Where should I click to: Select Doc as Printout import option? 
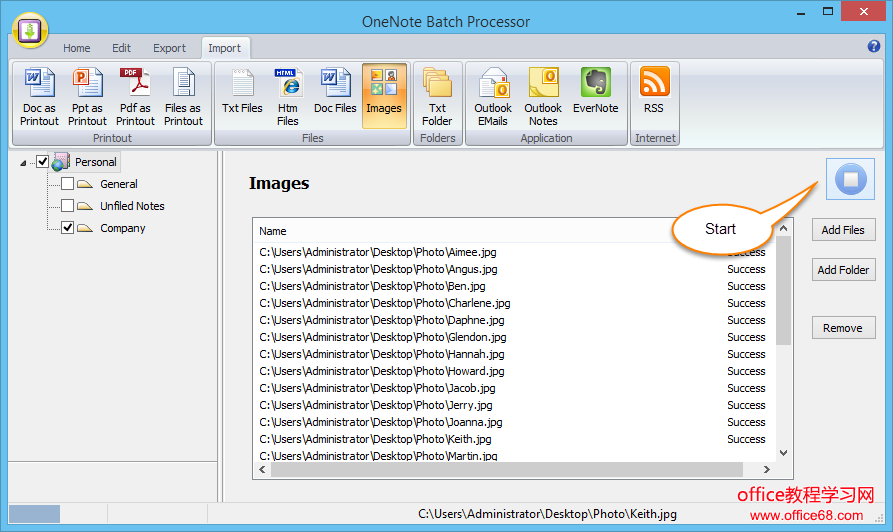click(x=39, y=97)
